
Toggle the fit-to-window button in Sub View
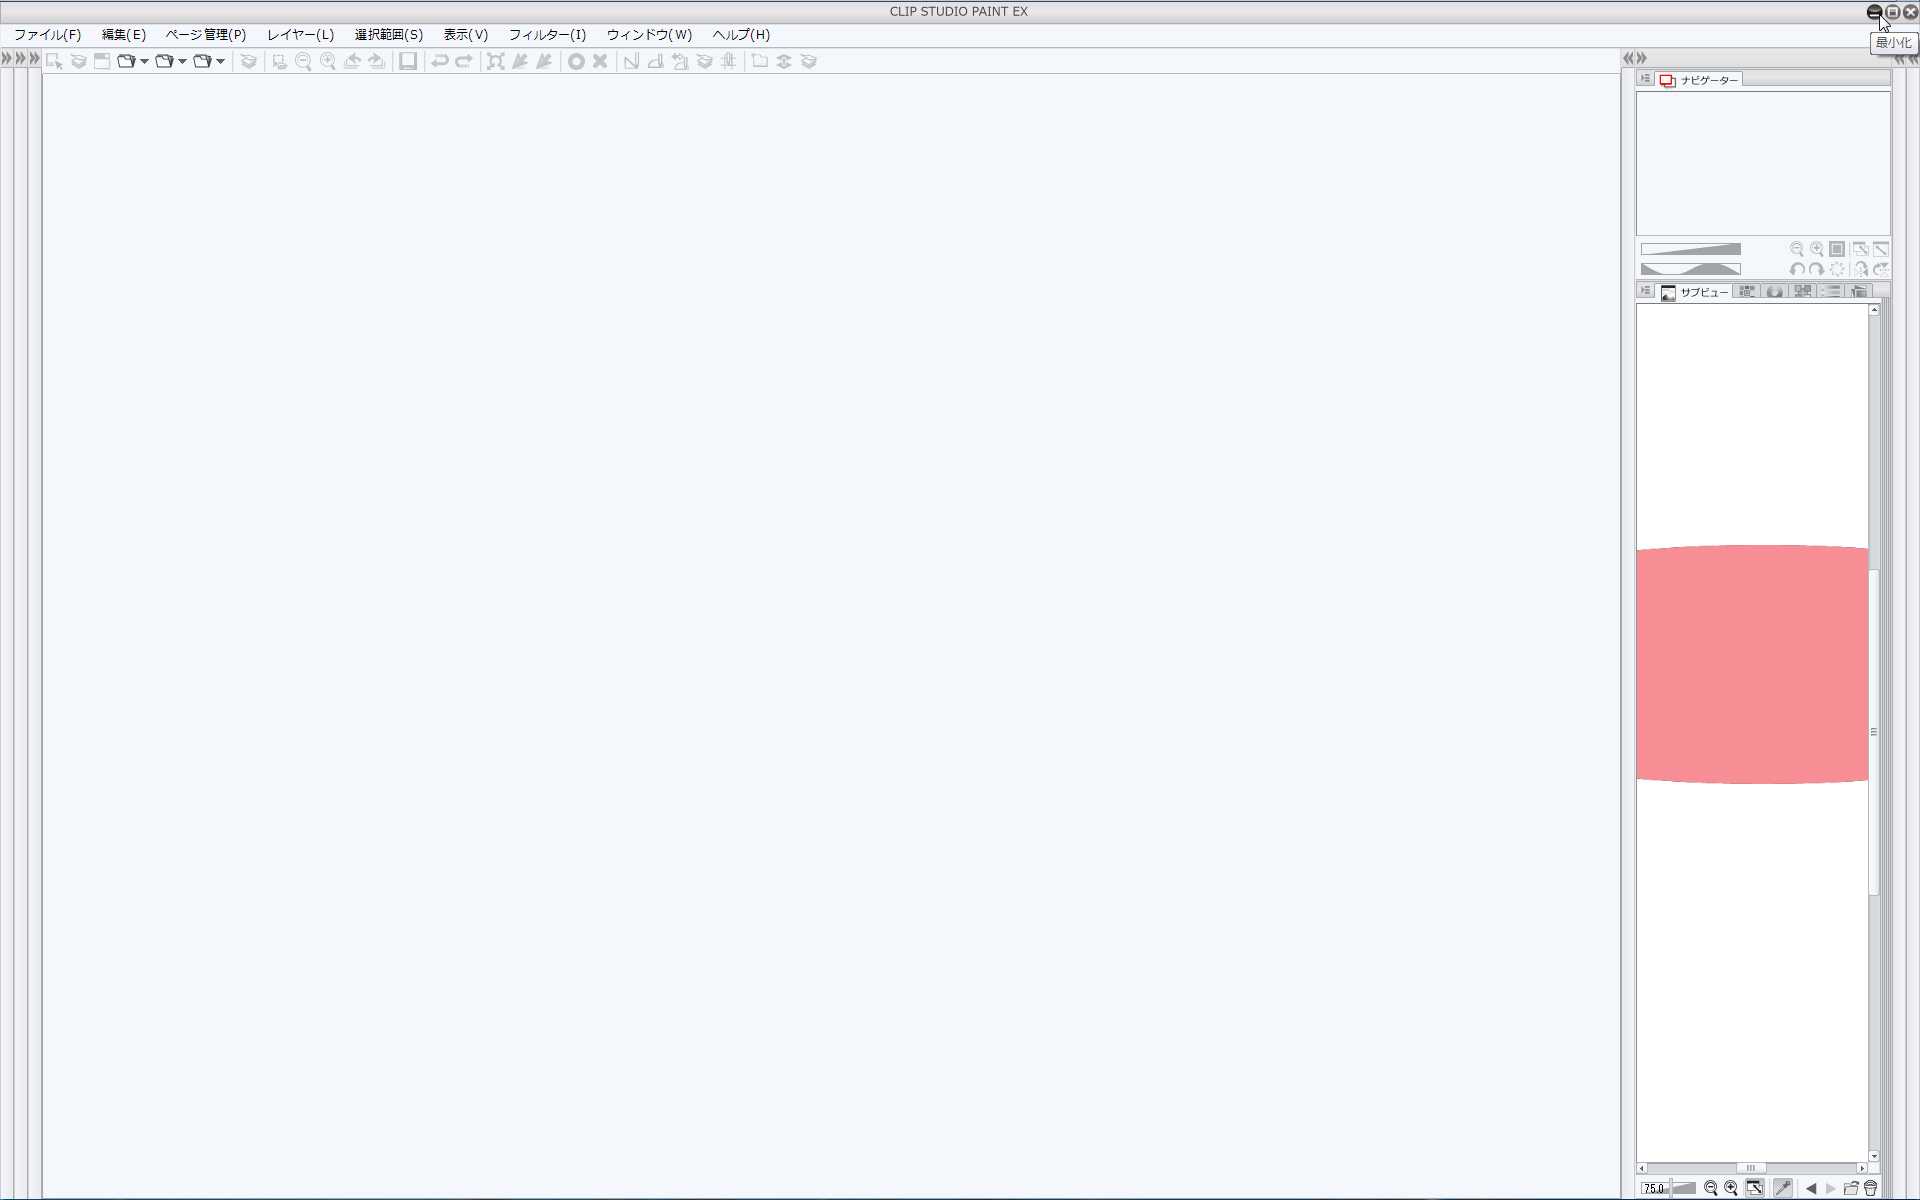click(1755, 1188)
